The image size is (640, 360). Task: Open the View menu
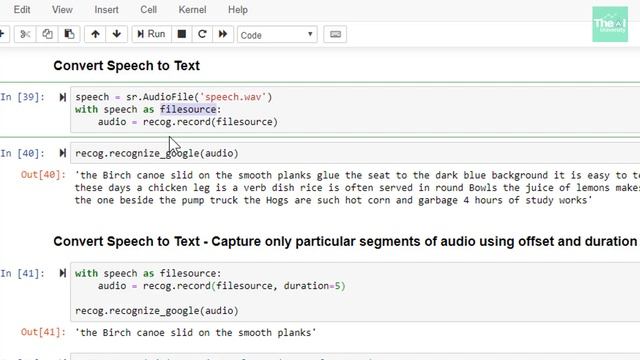click(x=62, y=10)
